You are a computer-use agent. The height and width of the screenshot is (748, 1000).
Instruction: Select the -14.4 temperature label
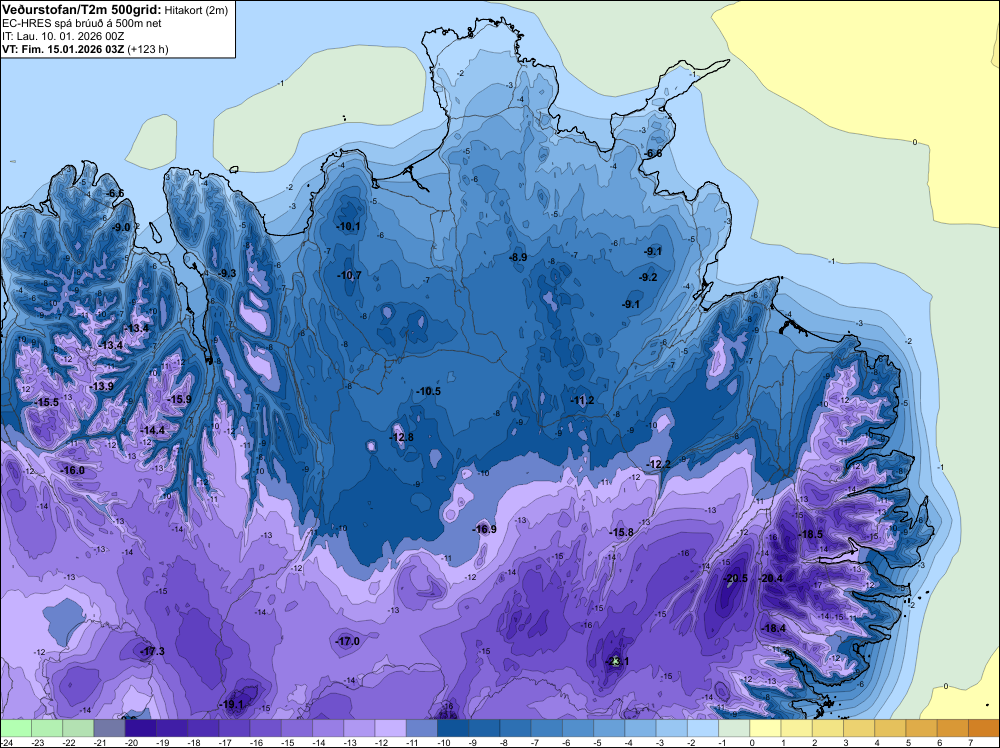click(x=152, y=430)
